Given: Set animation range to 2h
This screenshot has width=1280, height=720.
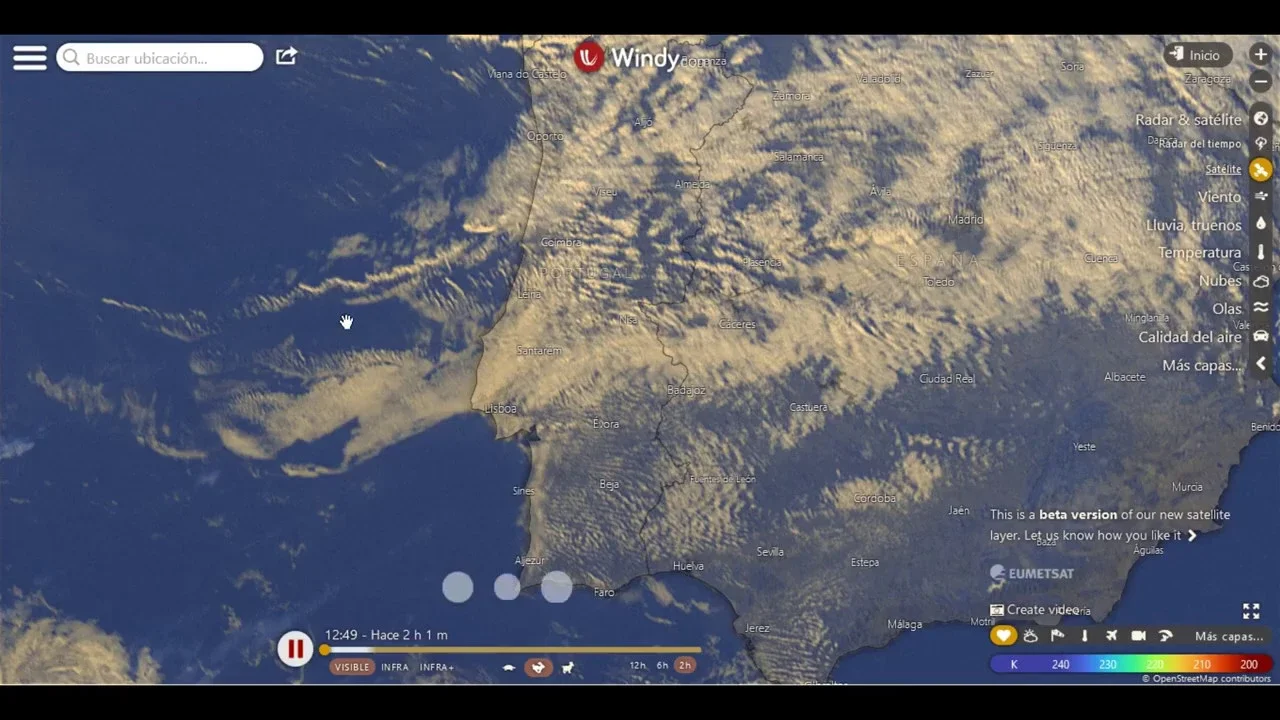Looking at the screenshot, I should 685,665.
